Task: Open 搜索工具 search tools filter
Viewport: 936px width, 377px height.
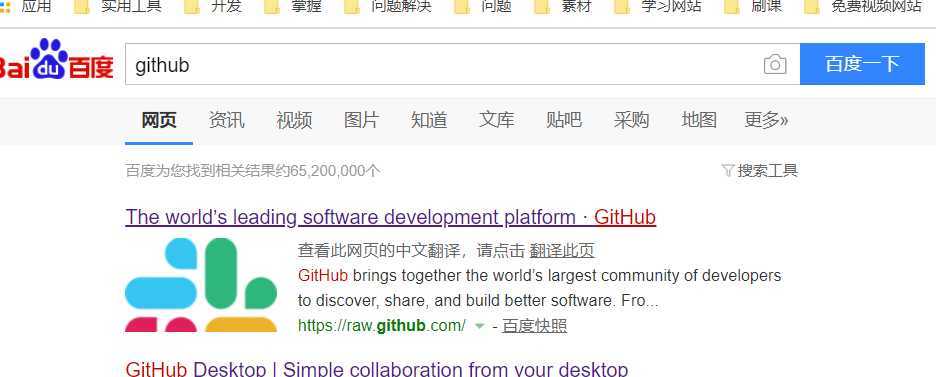Action: click(x=759, y=171)
